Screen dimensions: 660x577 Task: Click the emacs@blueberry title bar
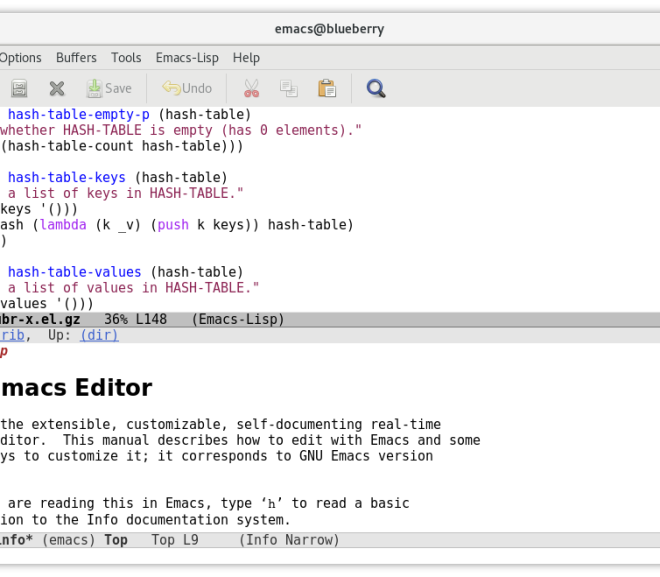coord(330,29)
